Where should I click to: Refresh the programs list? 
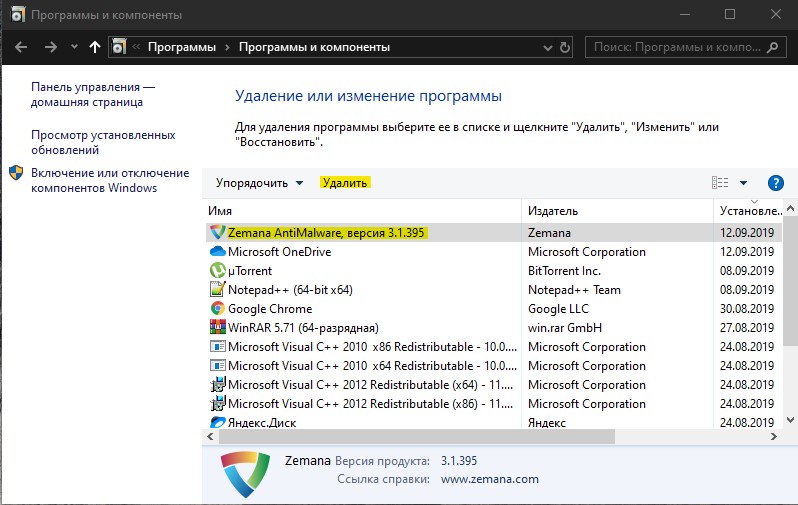pos(565,47)
